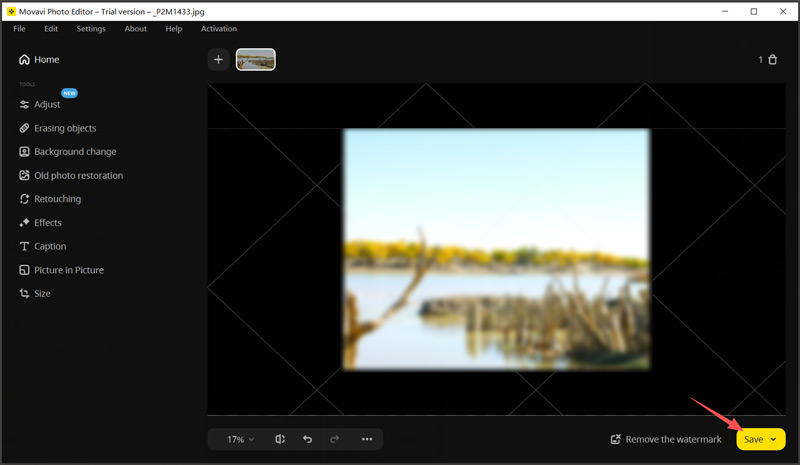Add a Caption to the photo
The height and width of the screenshot is (465, 800).
pos(43,246)
